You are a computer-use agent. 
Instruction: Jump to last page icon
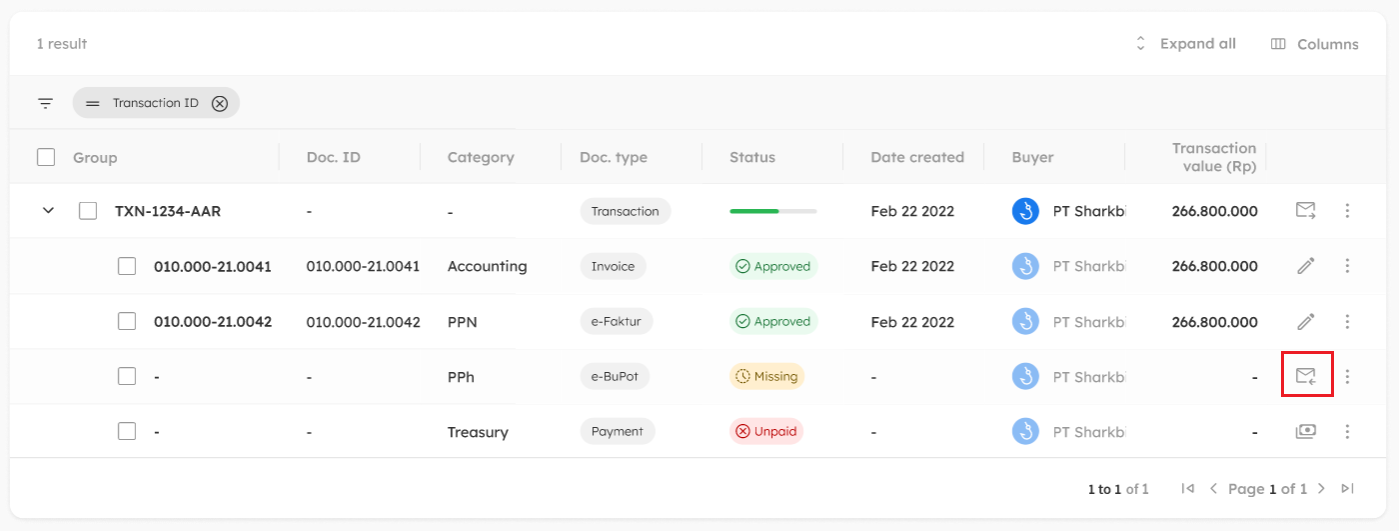(1348, 489)
